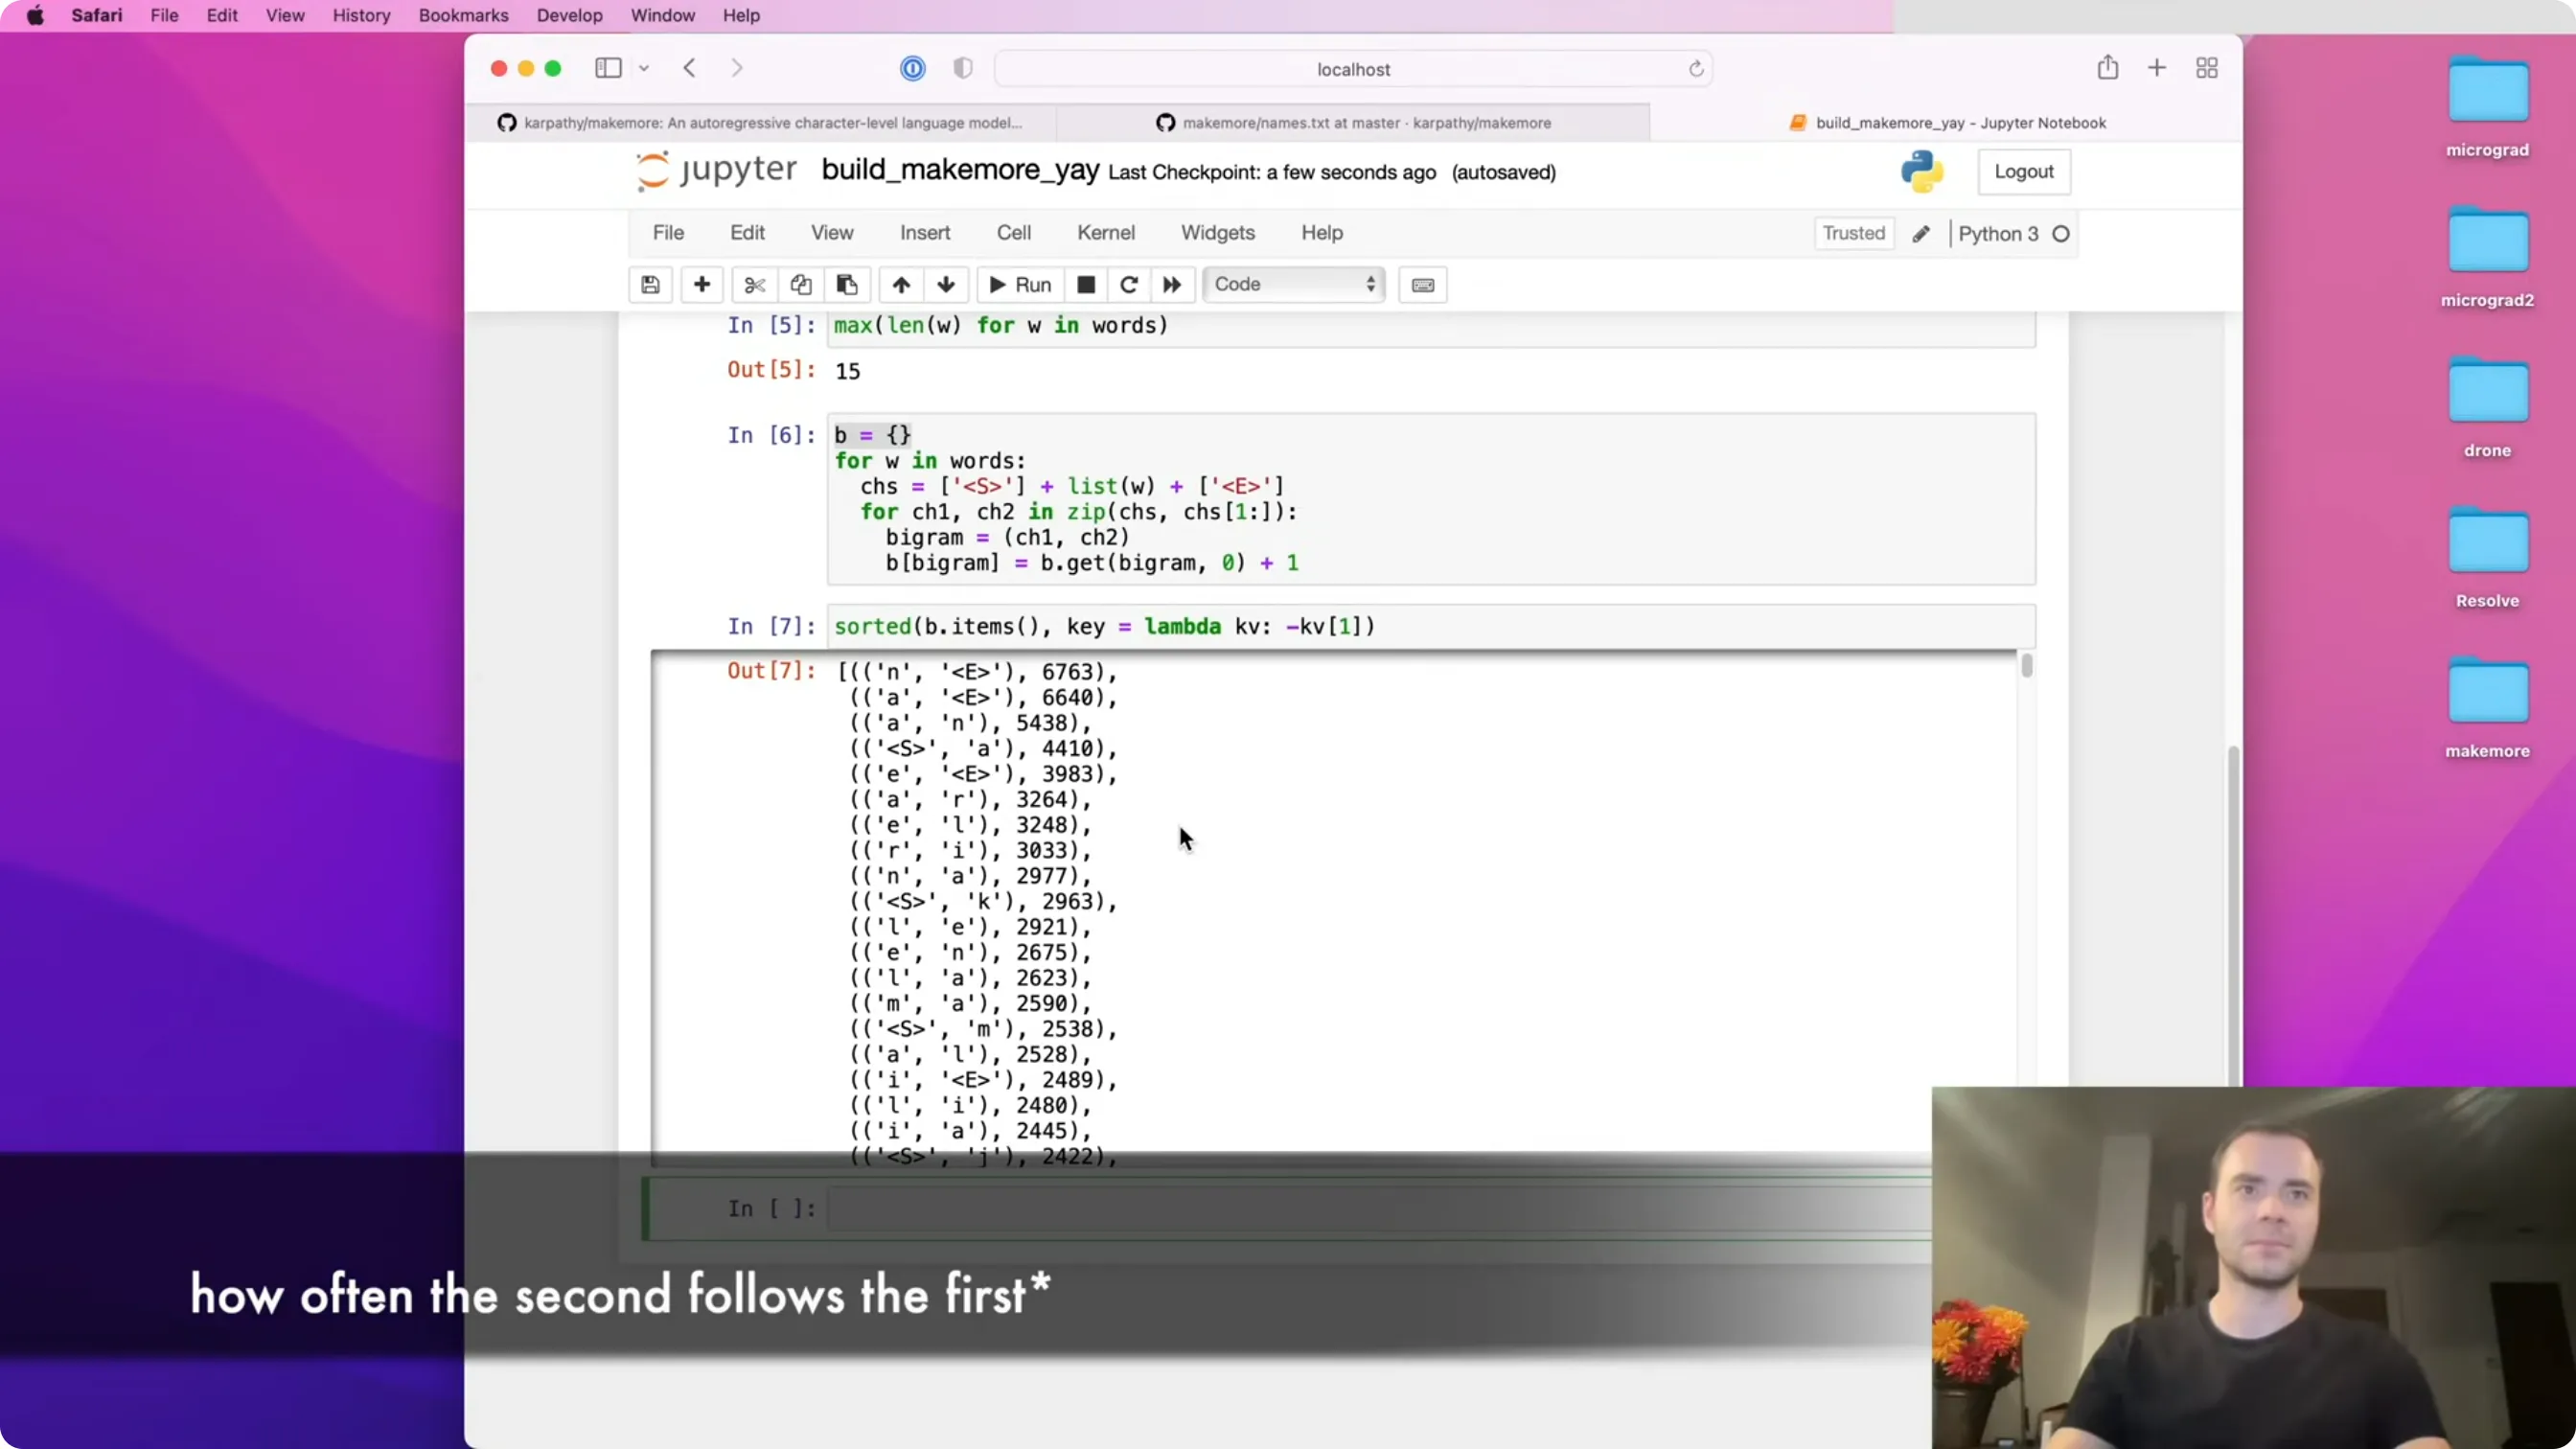Switch to the makemore/names.txt tab

click(1354, 123)
